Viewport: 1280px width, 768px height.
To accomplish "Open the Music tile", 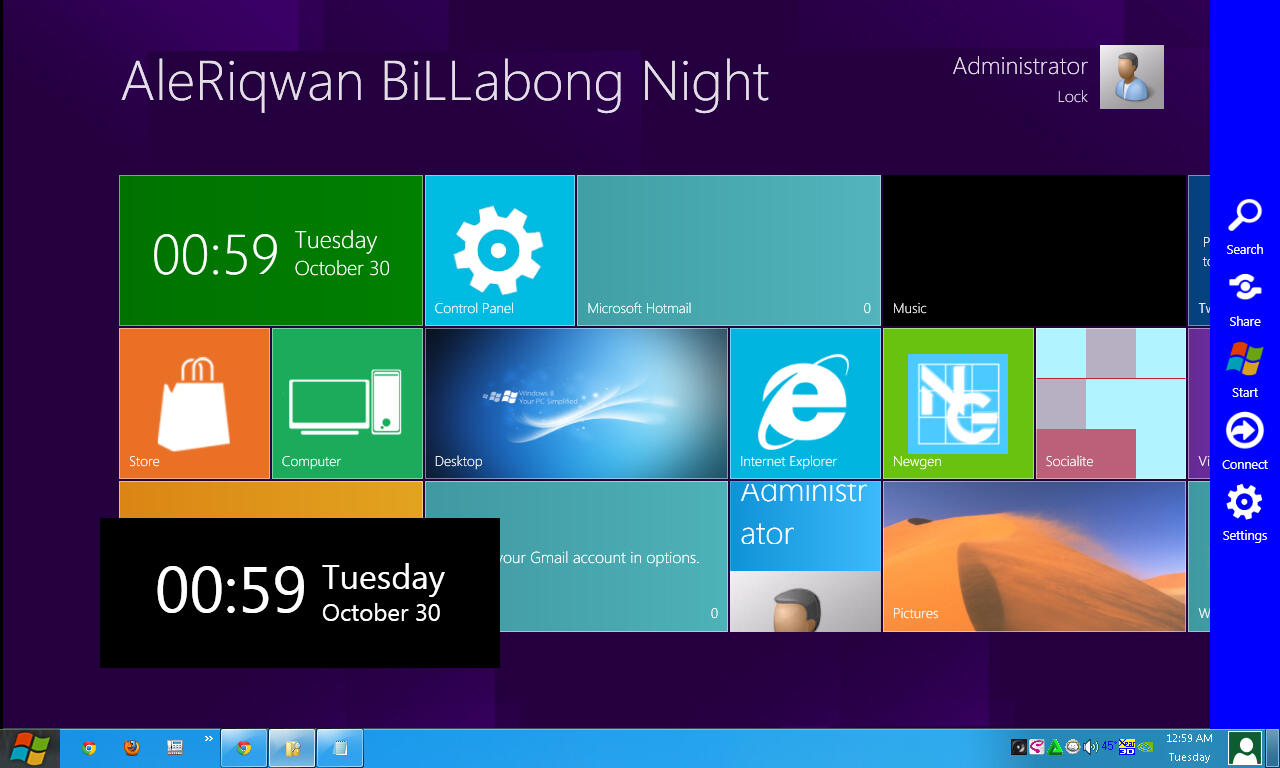I will click(1034, 250).
